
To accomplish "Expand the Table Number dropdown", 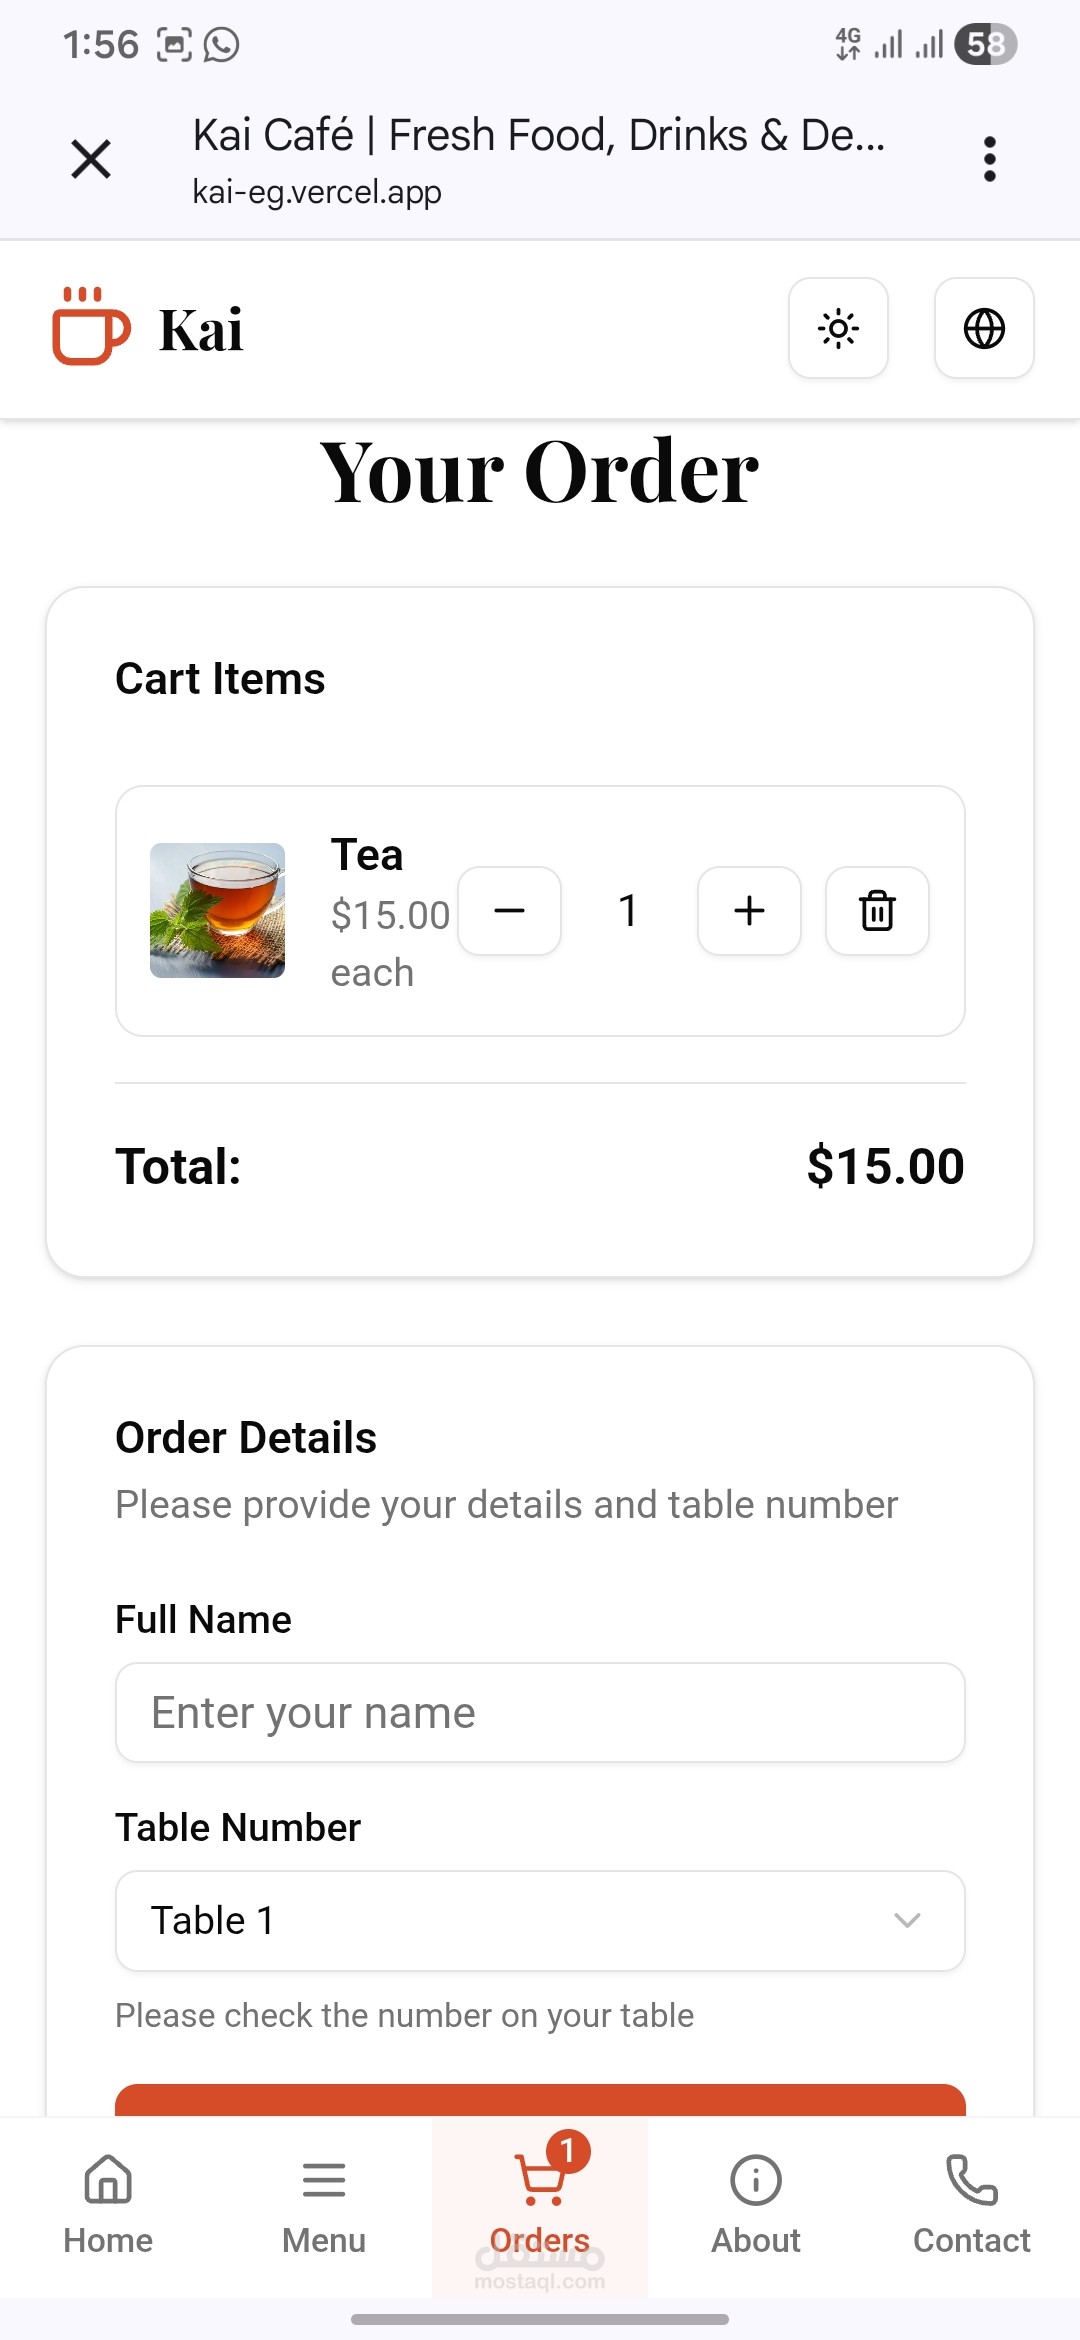I will 540,1920.
